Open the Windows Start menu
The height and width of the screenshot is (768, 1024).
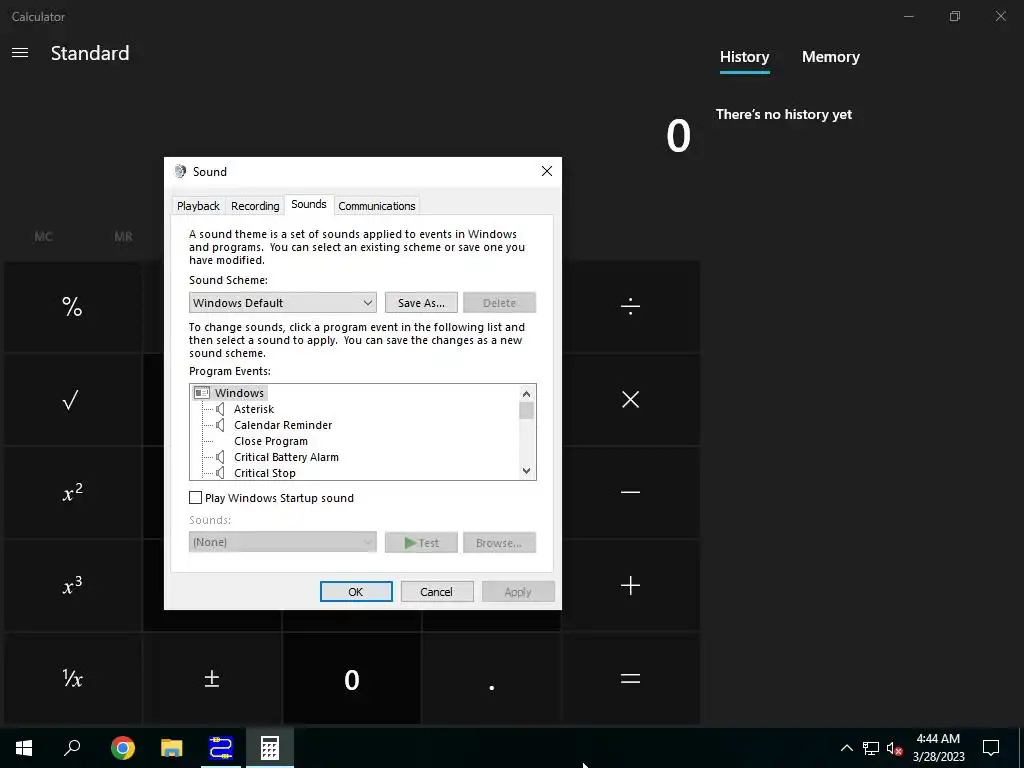pyautogui.click(x=24, y=748)
